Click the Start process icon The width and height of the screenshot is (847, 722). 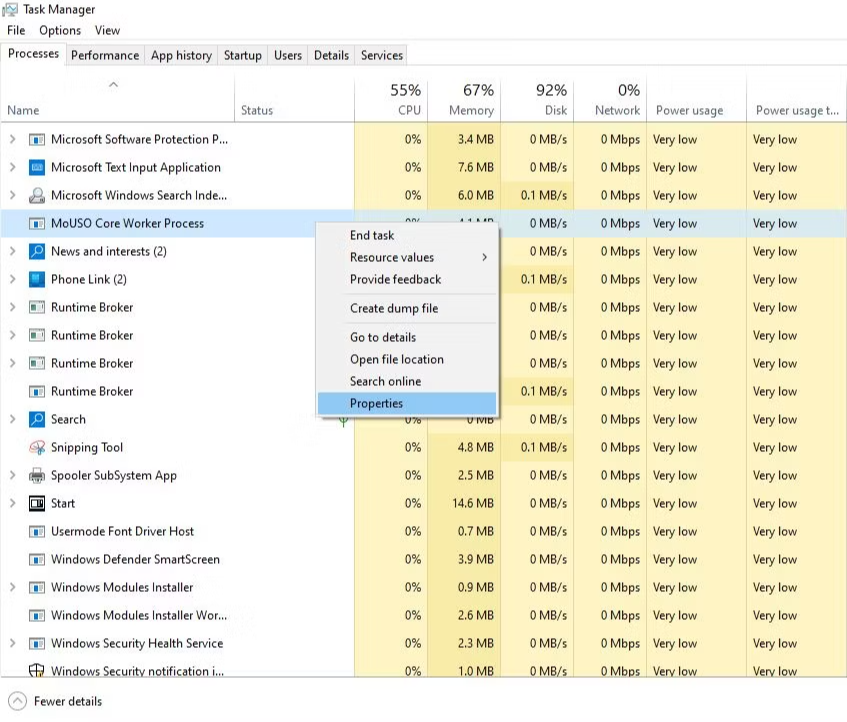[x=36, y=504]
